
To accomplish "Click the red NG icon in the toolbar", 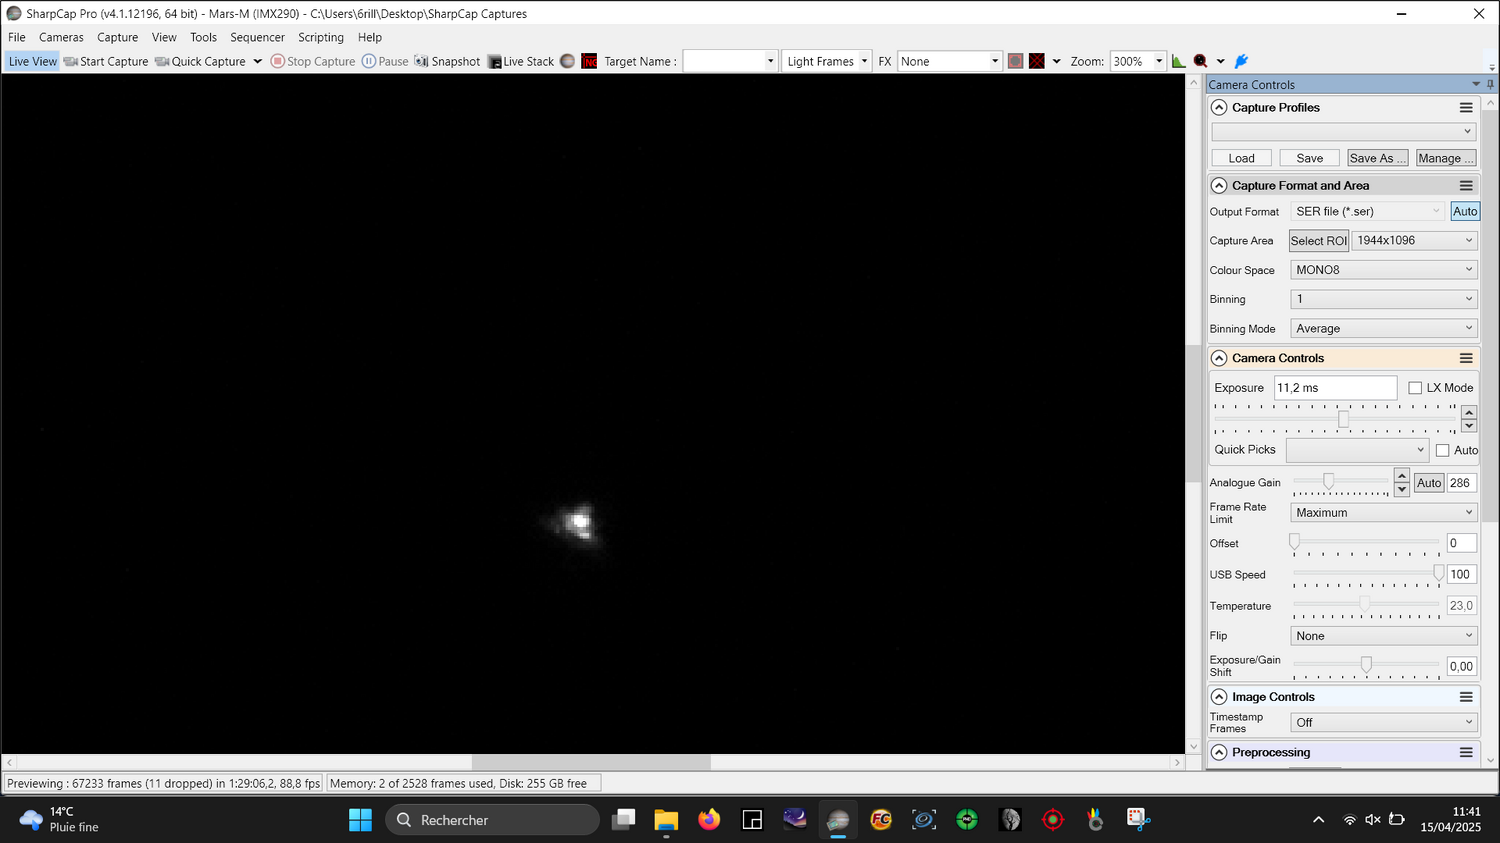I will [589, 61].
